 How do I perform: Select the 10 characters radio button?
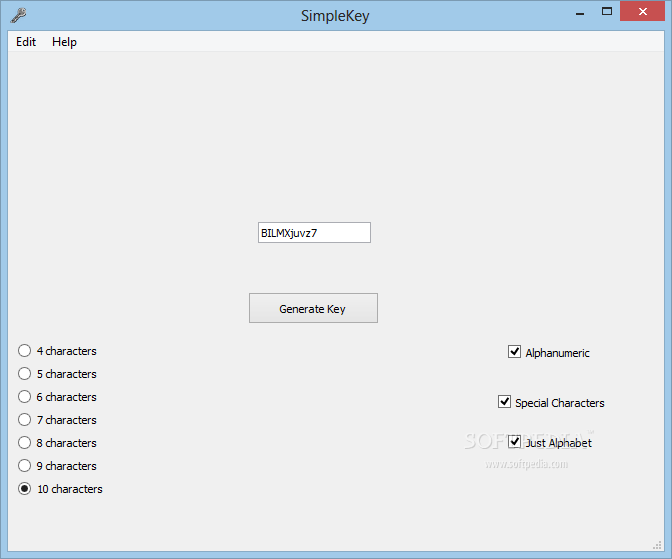click(x=24, y=489)
